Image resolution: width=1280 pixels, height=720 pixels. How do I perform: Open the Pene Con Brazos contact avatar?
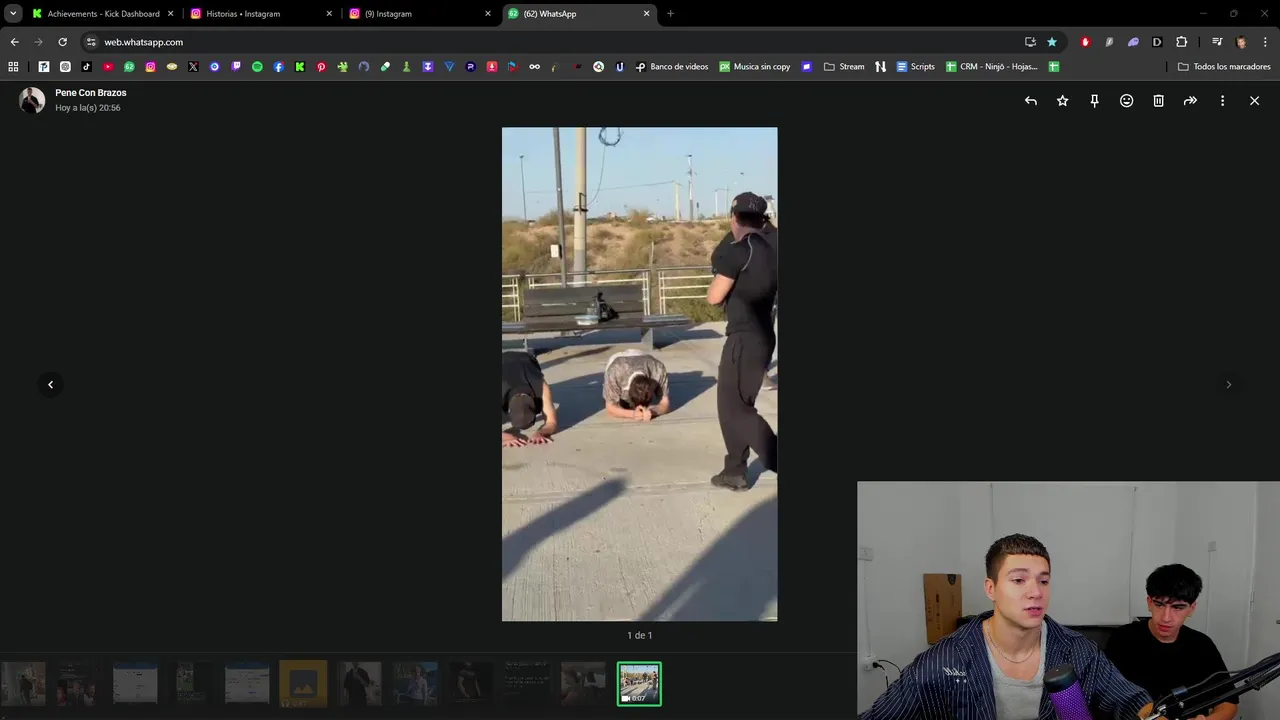click(x=32, y=100)
